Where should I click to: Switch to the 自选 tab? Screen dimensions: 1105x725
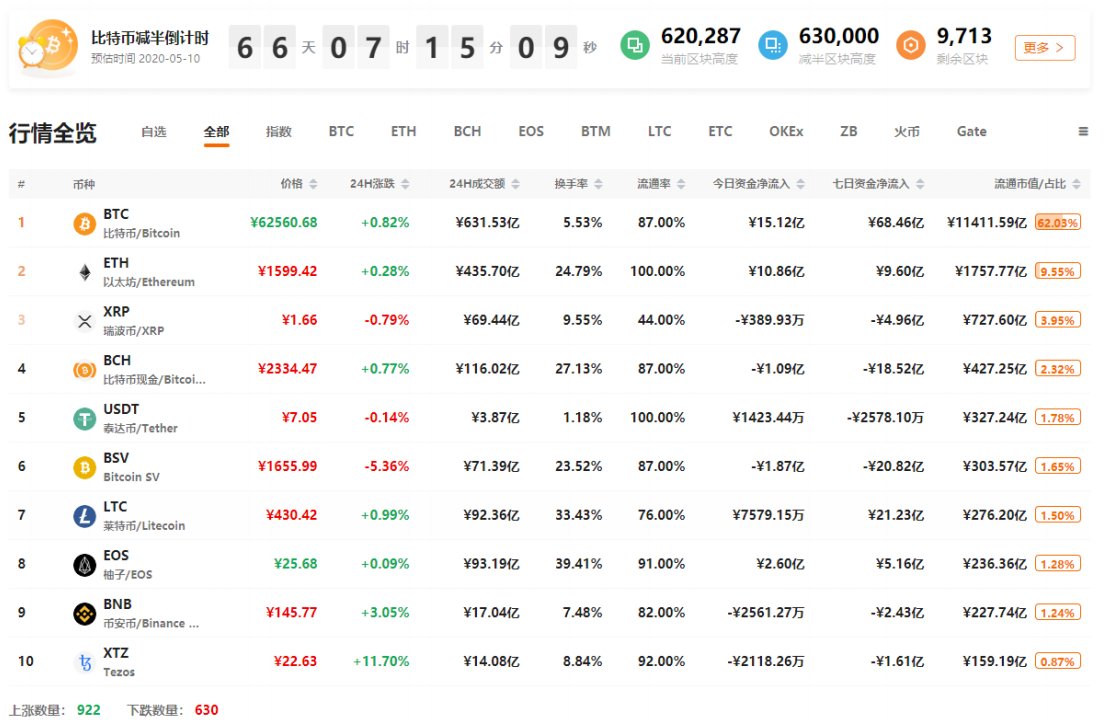click(x=154, y=132)
